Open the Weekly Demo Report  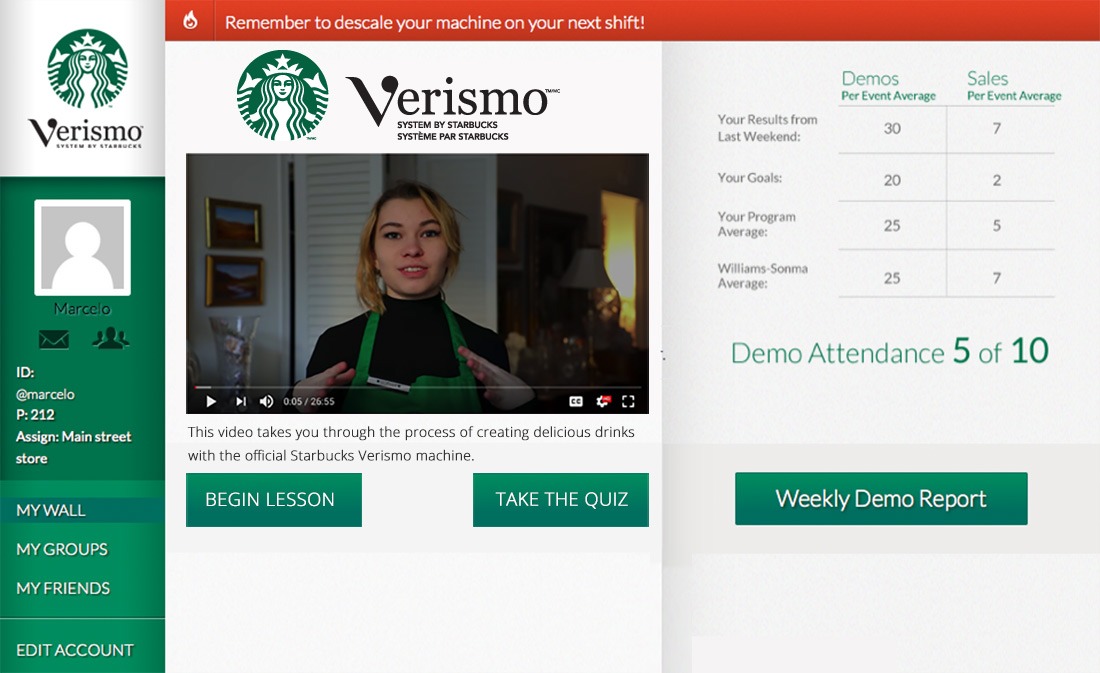881,498
